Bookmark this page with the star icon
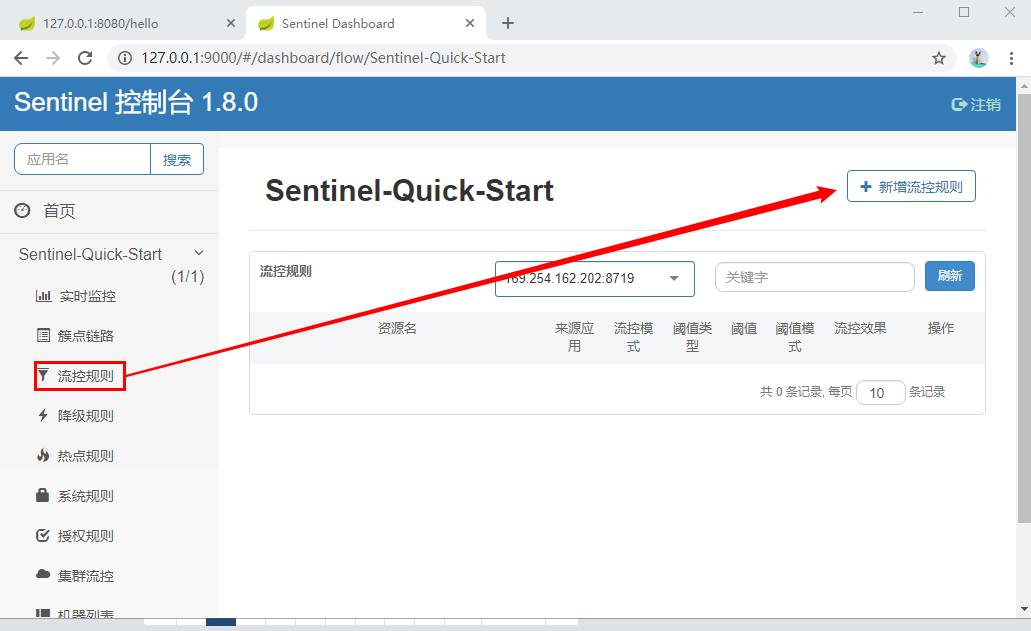 (939, 58)
